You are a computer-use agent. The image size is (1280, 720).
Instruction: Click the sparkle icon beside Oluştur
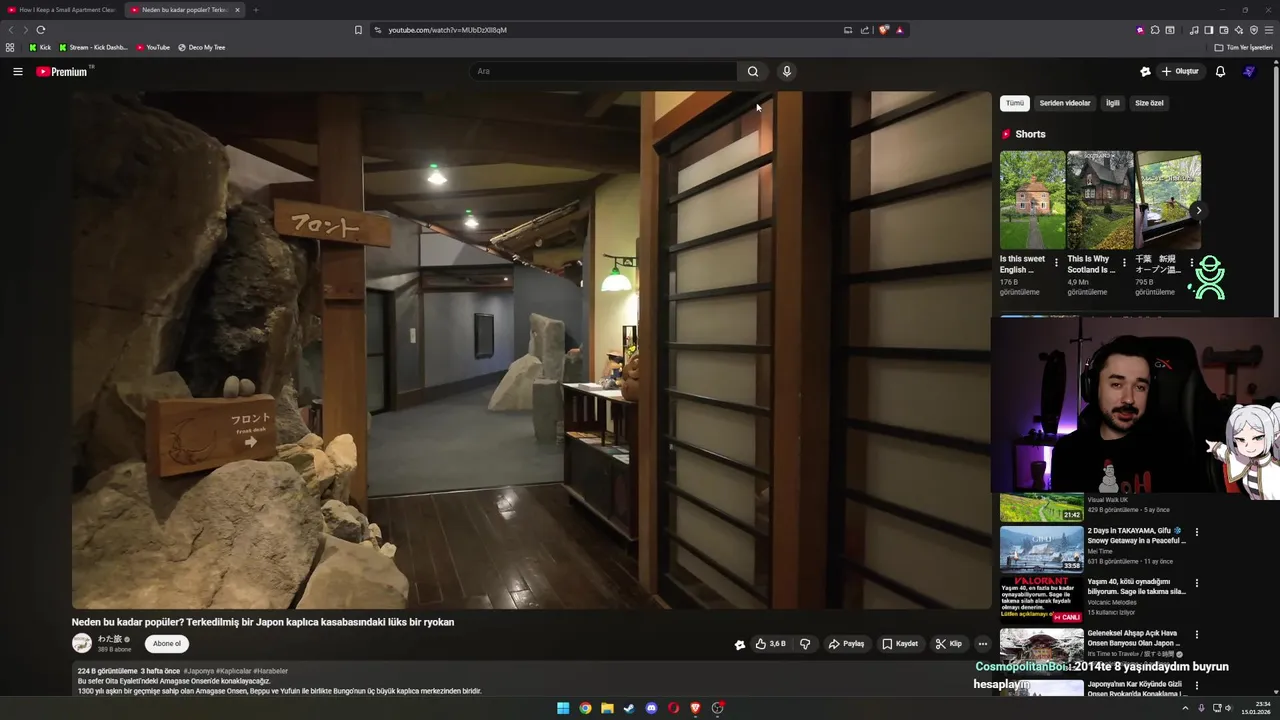click(1145, 71)
